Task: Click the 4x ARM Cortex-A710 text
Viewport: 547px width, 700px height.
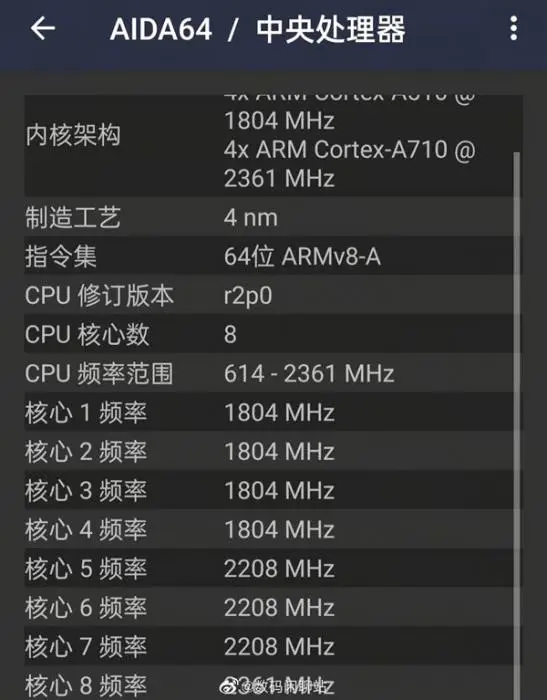Action: 336,149
